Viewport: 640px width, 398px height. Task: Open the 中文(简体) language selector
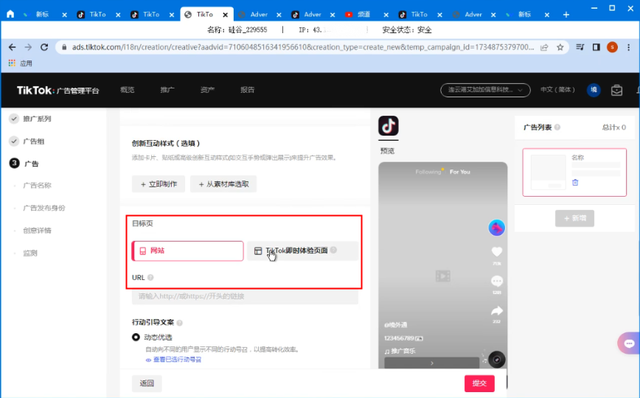[558, 90]
